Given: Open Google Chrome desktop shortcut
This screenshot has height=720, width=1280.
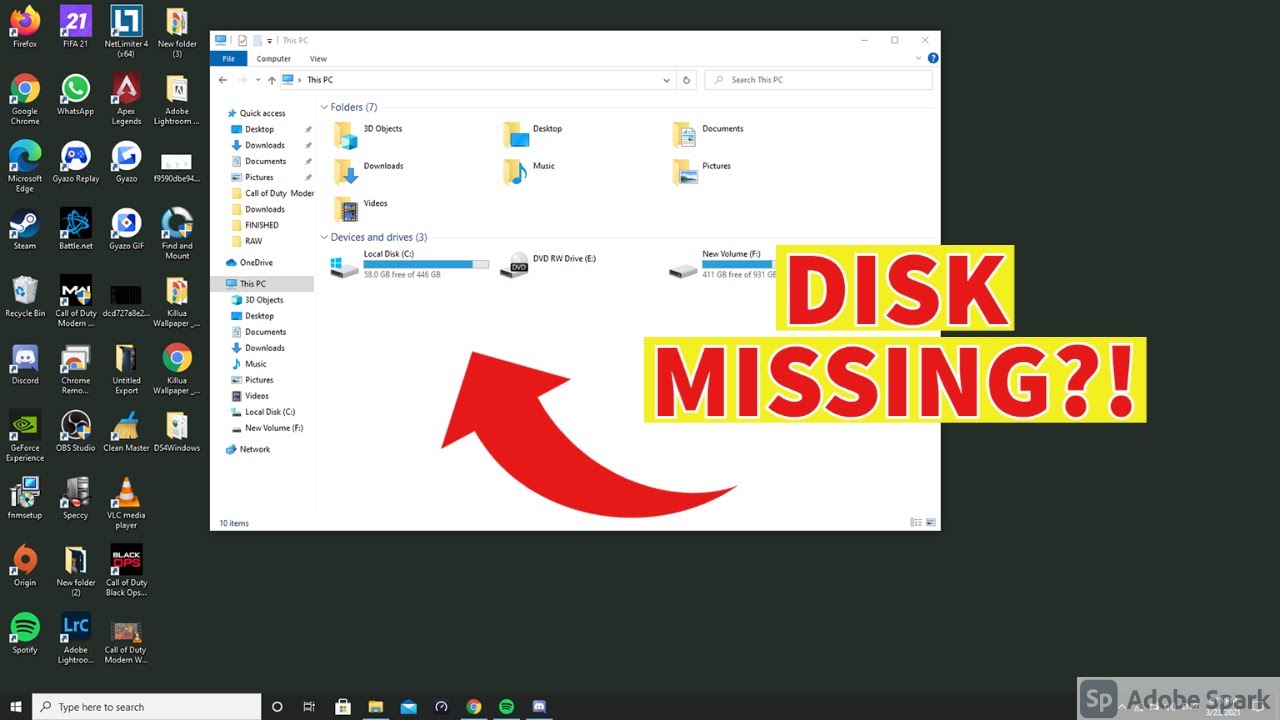Looking at the screenshot, I should click(25, 99).
